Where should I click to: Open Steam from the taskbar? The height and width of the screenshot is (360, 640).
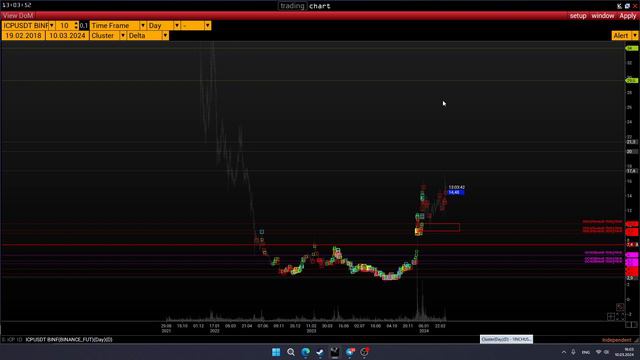click(x=320, y=352)
